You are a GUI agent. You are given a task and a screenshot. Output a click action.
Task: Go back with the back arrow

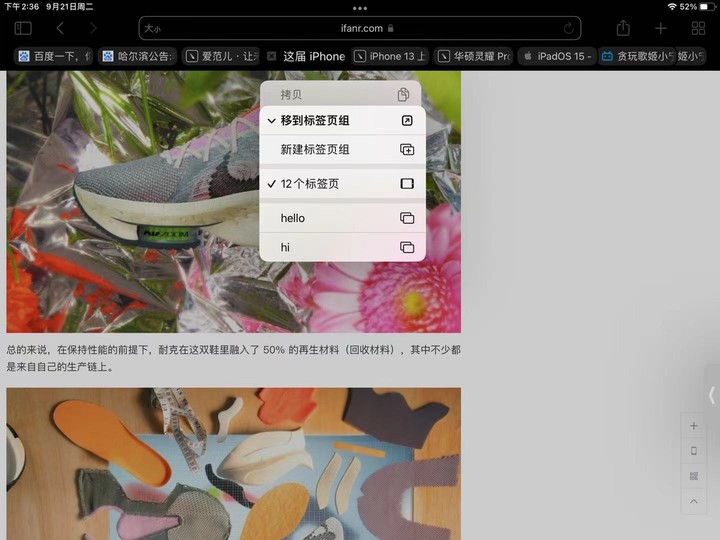[60, 29]
